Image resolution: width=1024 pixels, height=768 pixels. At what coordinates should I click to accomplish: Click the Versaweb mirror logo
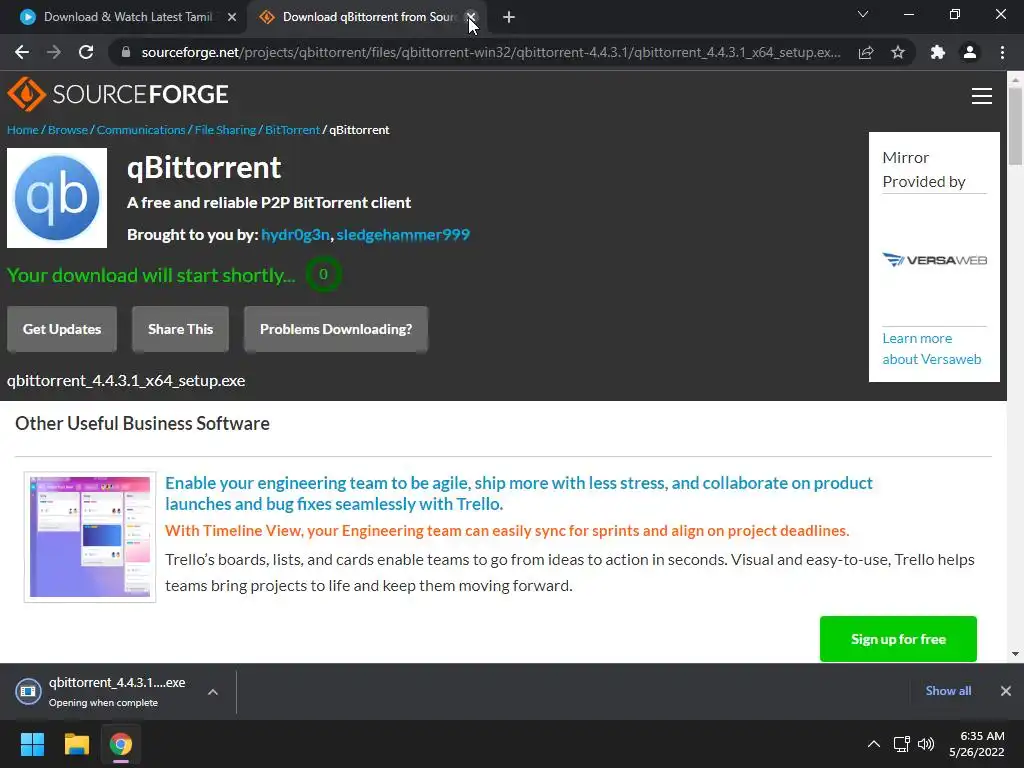[935, 260]
